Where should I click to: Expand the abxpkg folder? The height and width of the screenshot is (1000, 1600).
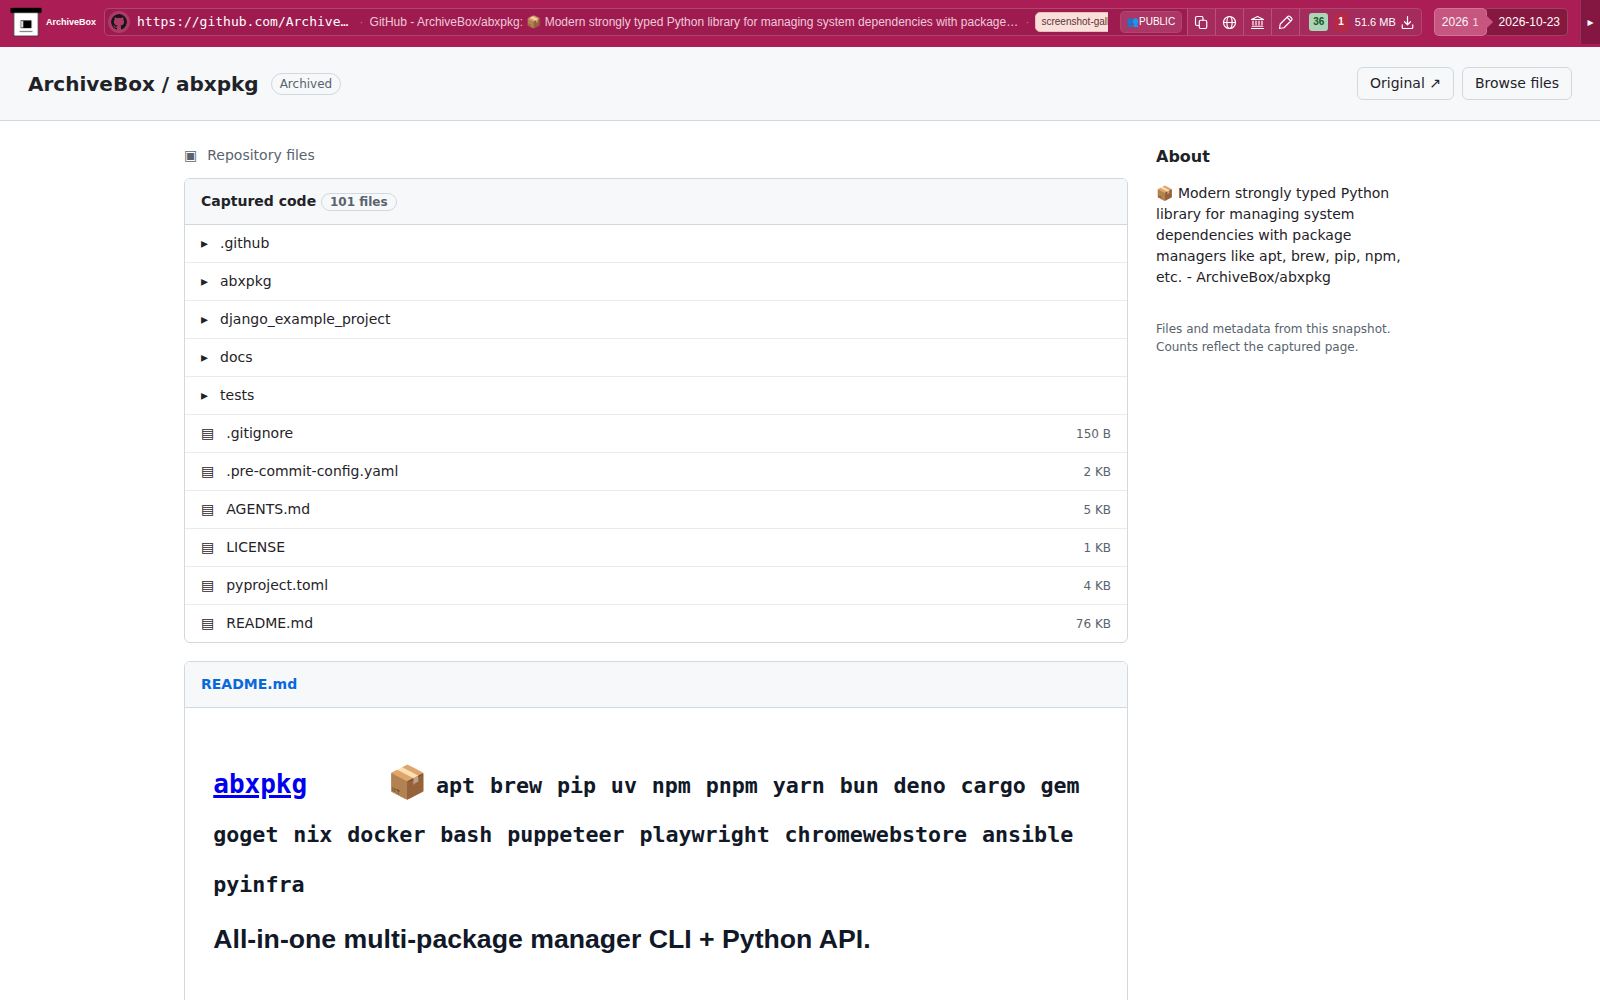[x=204, y=282]
